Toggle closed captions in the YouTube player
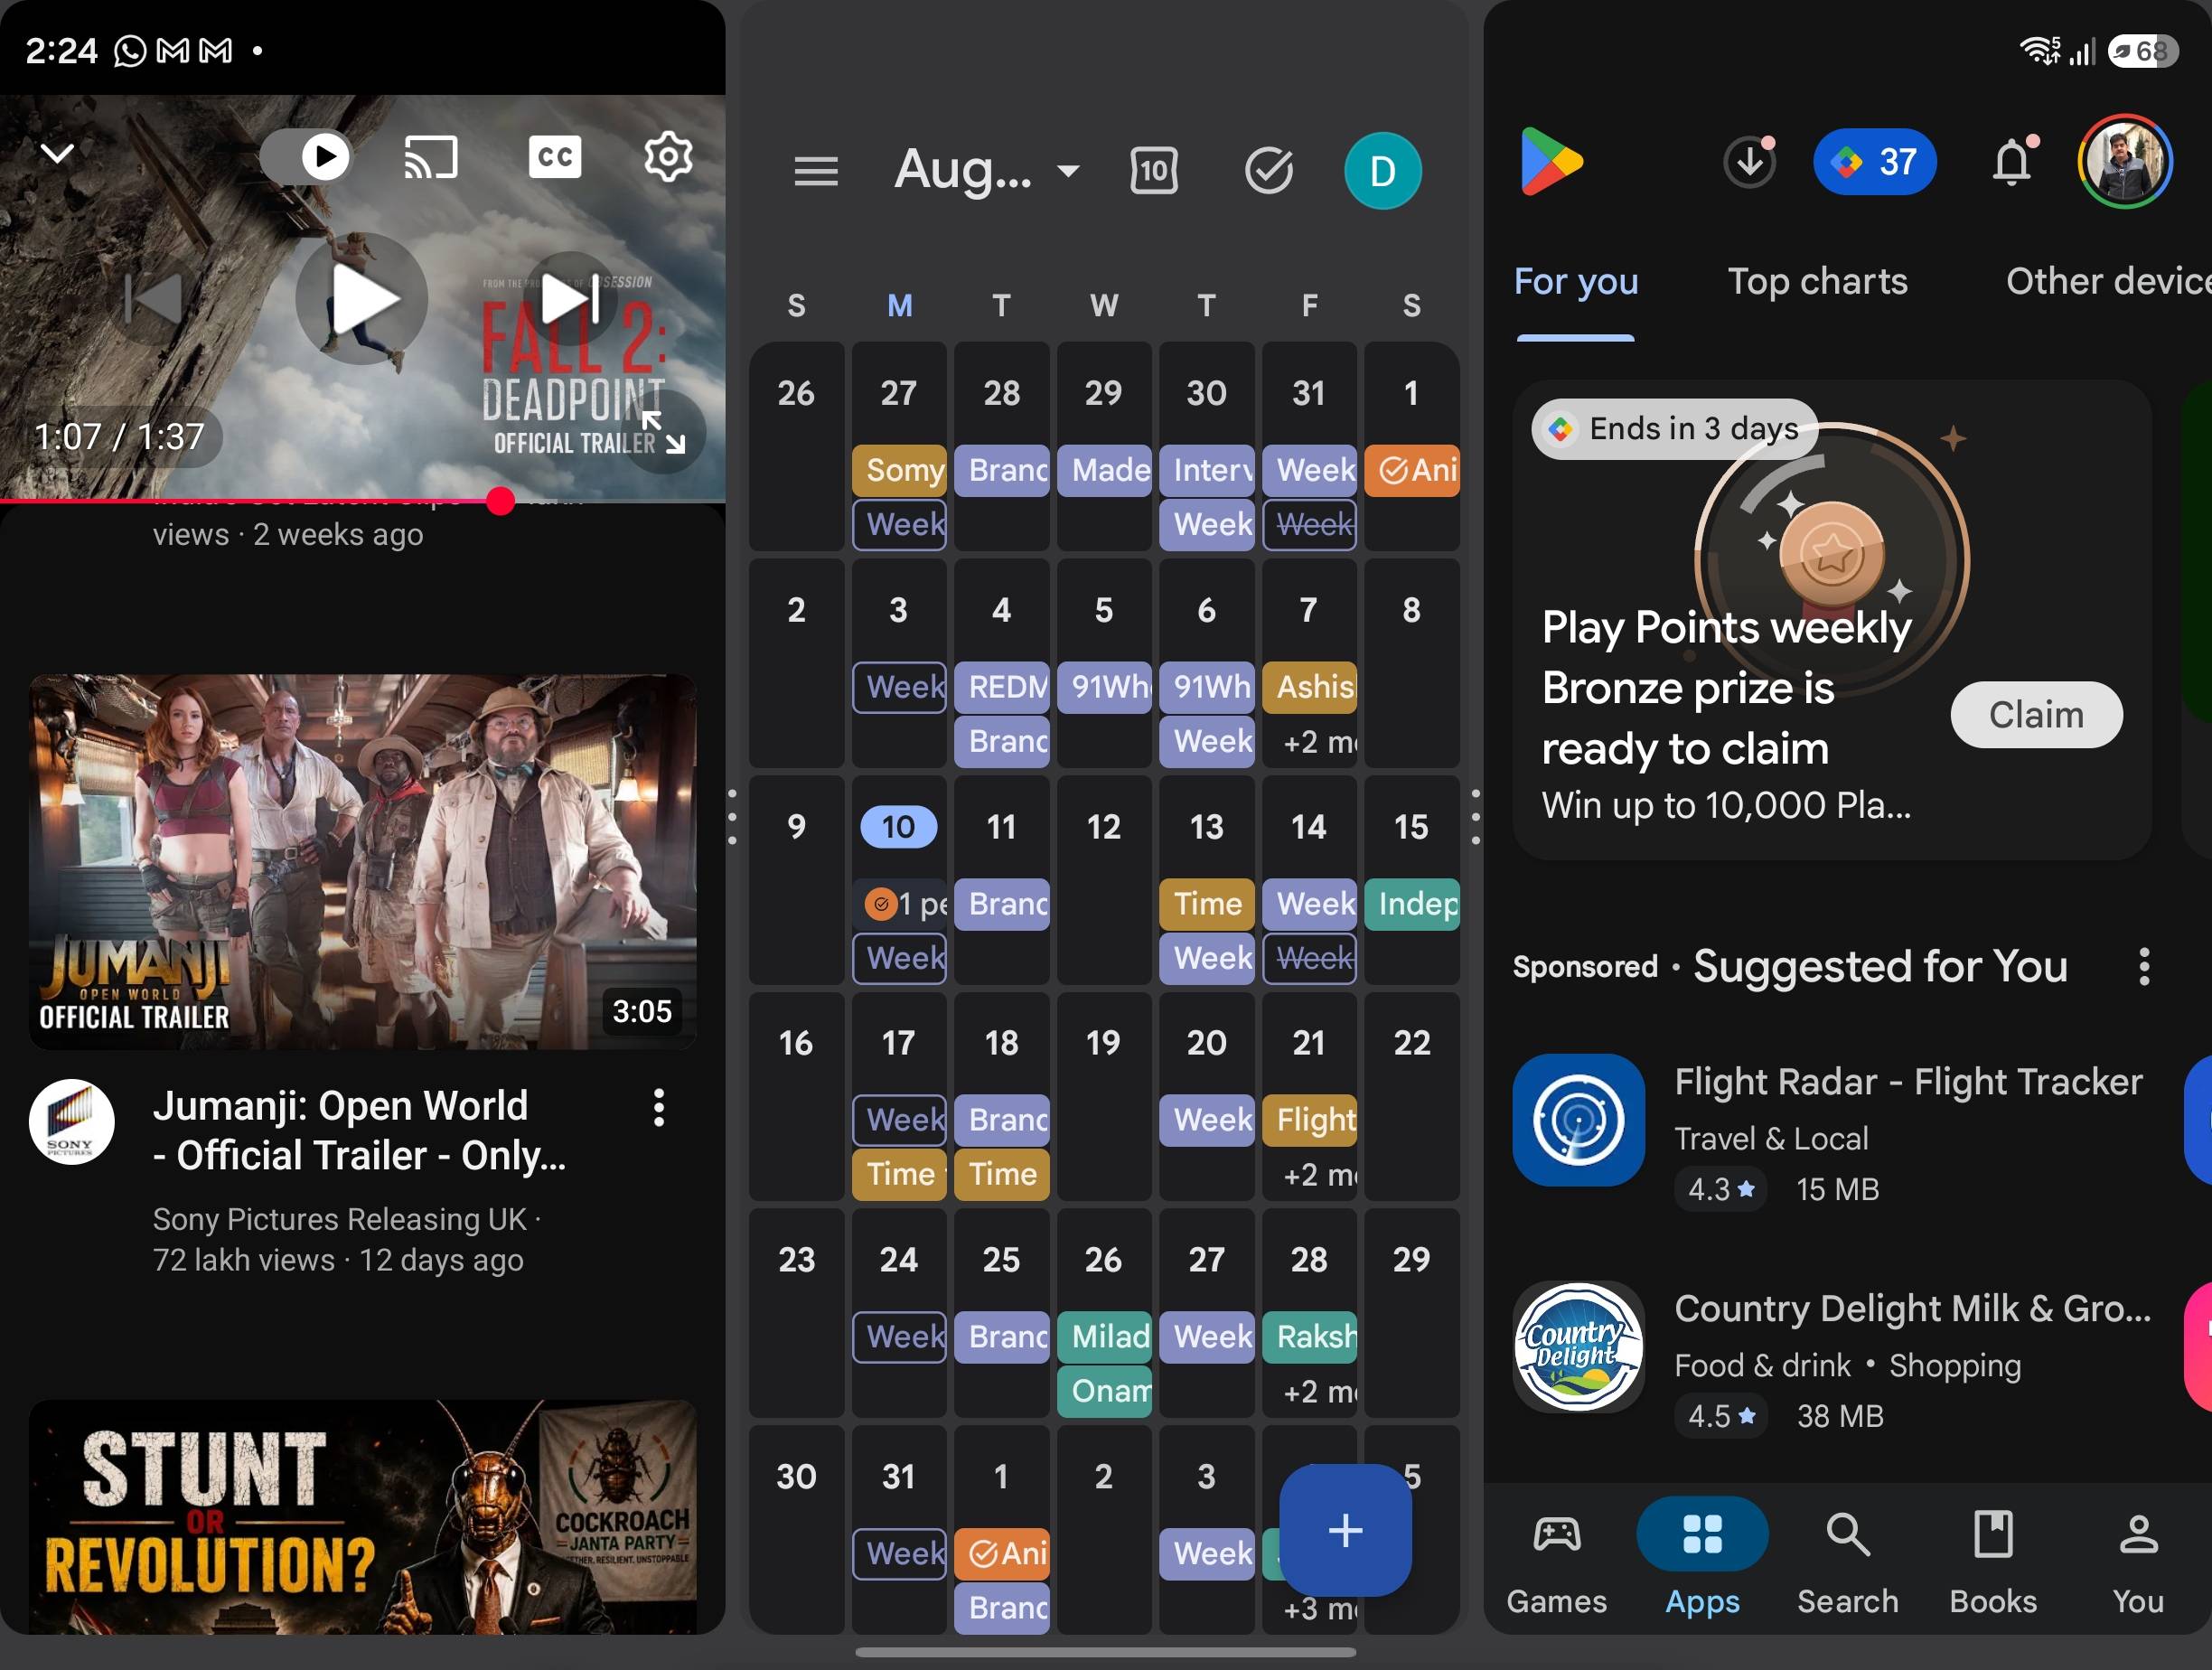 click(555, 156)
